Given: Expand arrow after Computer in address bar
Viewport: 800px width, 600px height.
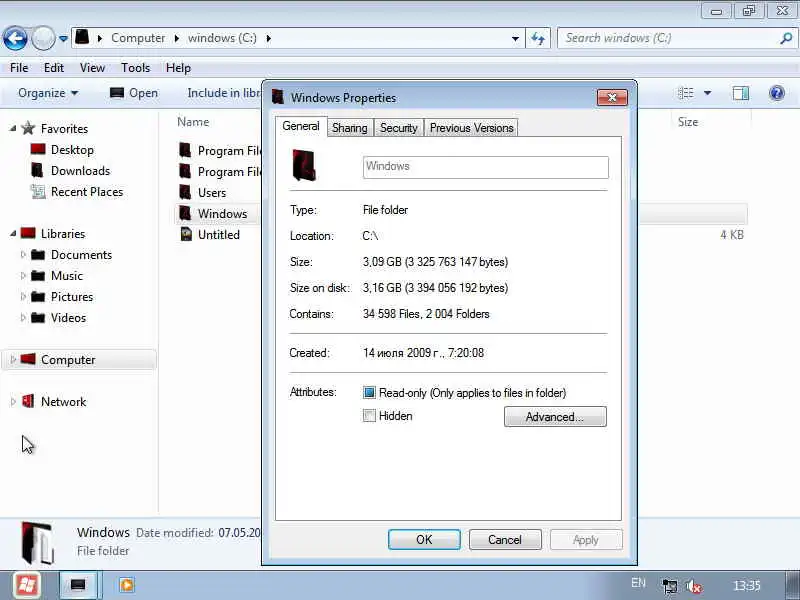Looking at the screenshot, I should [x=177, y=38].
